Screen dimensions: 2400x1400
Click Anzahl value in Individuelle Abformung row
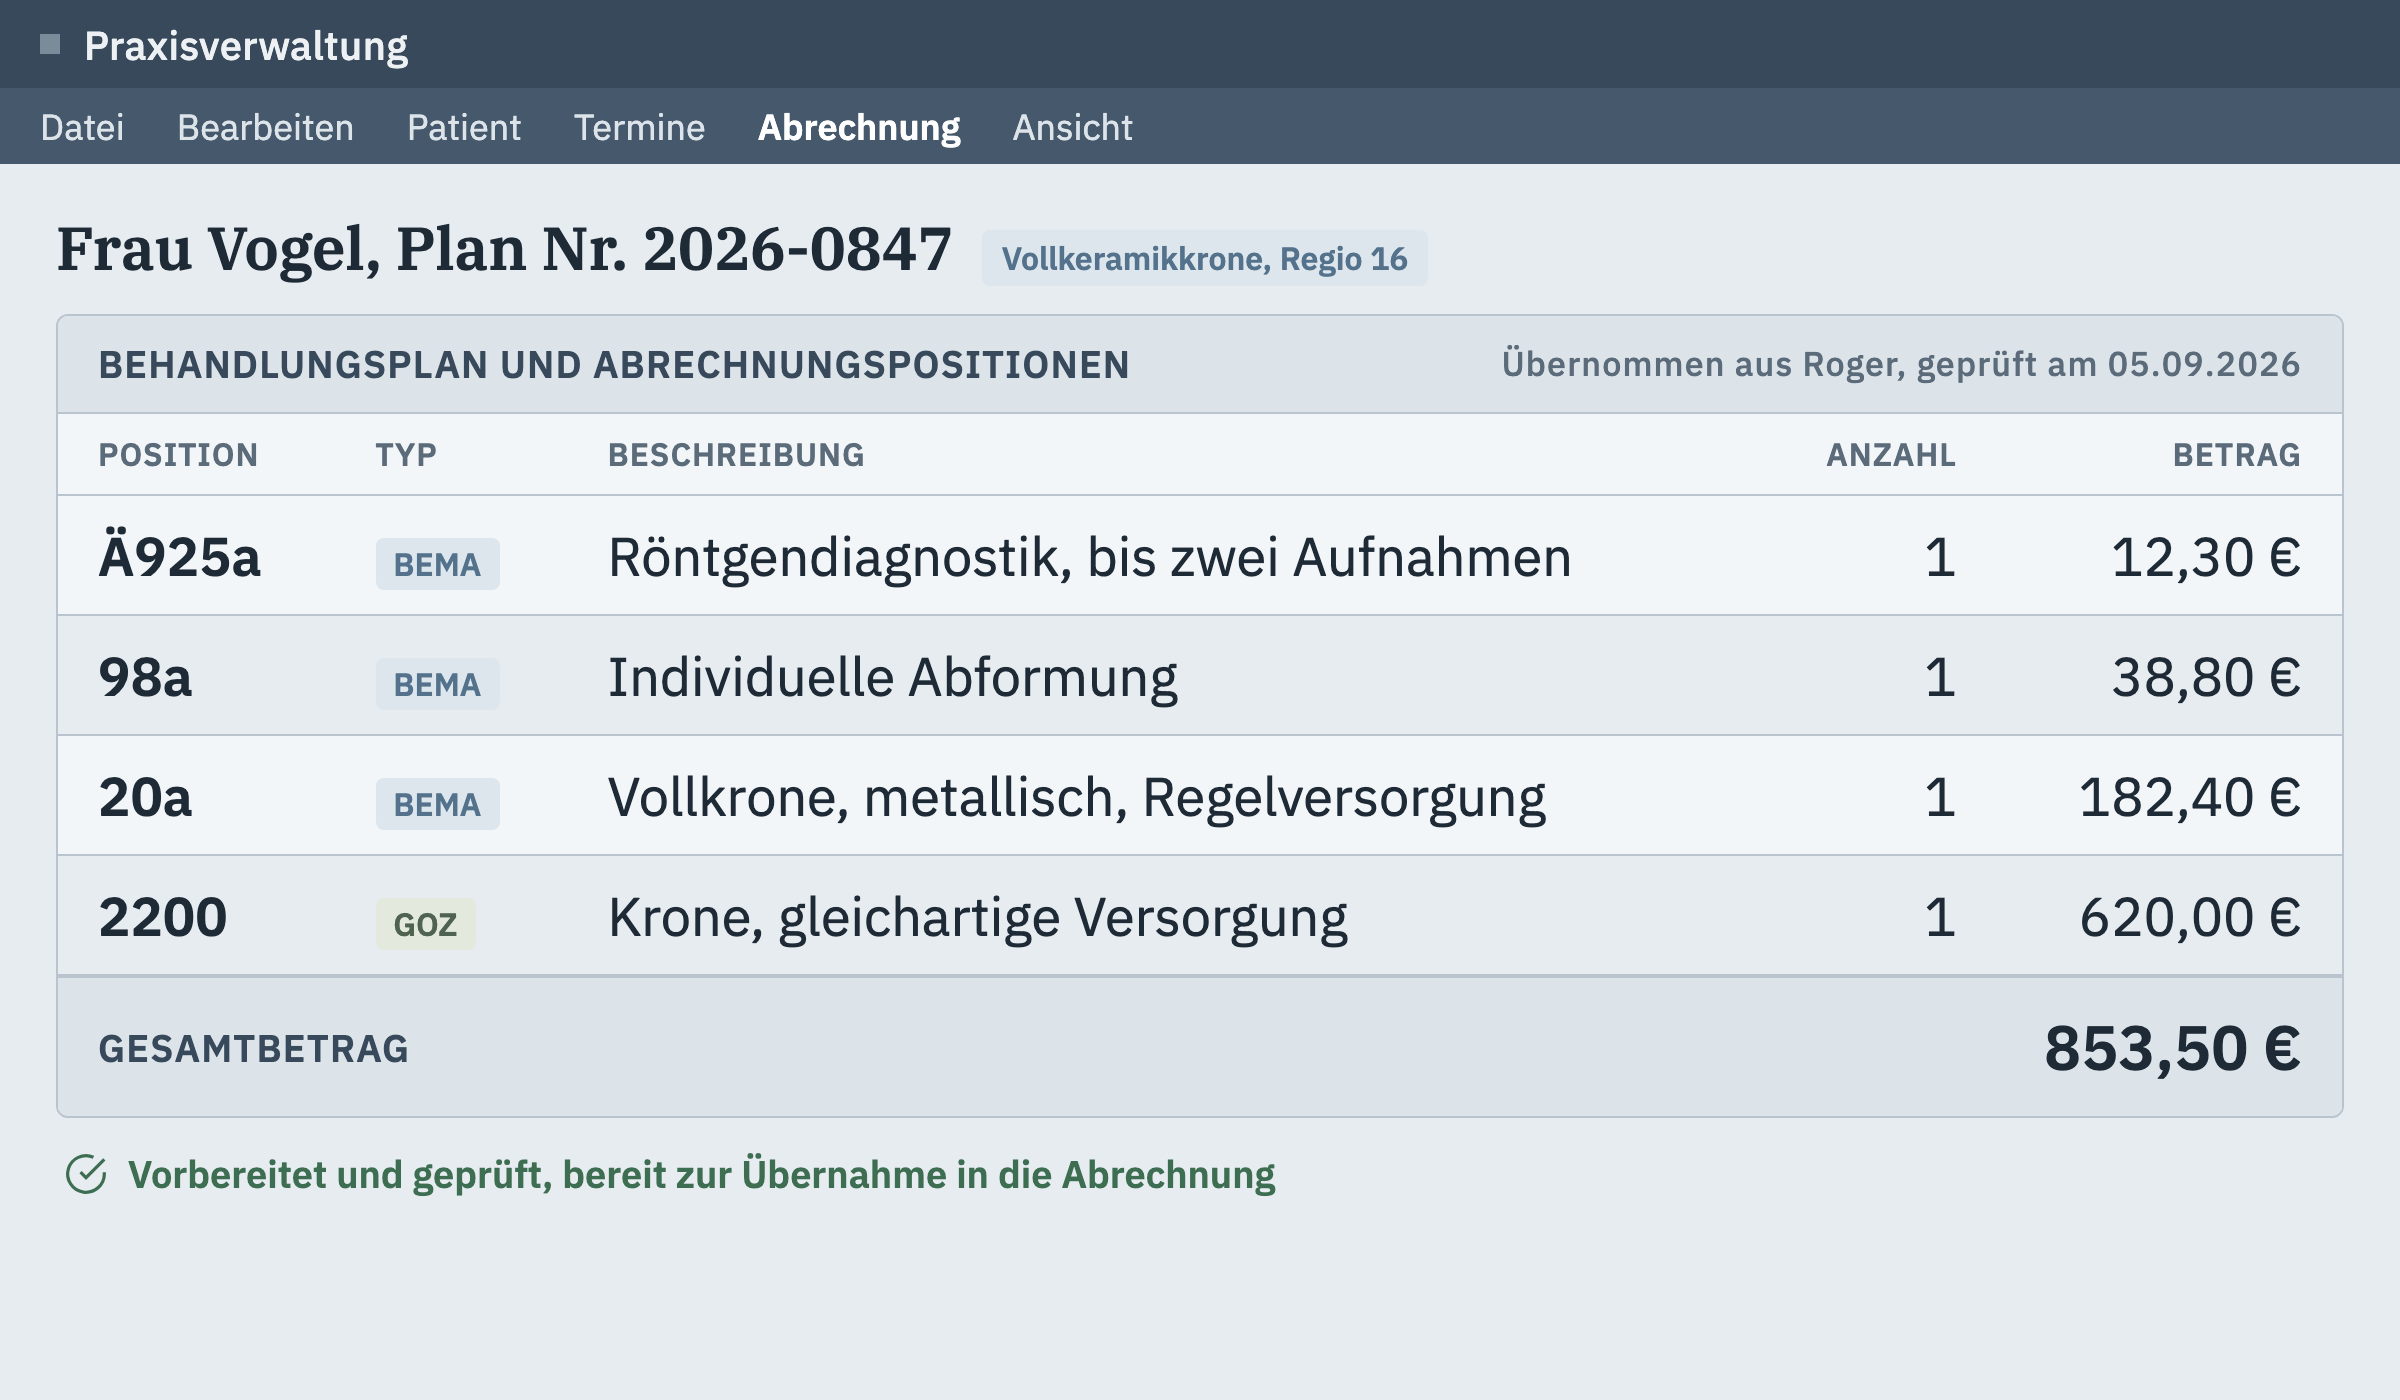1940,677
